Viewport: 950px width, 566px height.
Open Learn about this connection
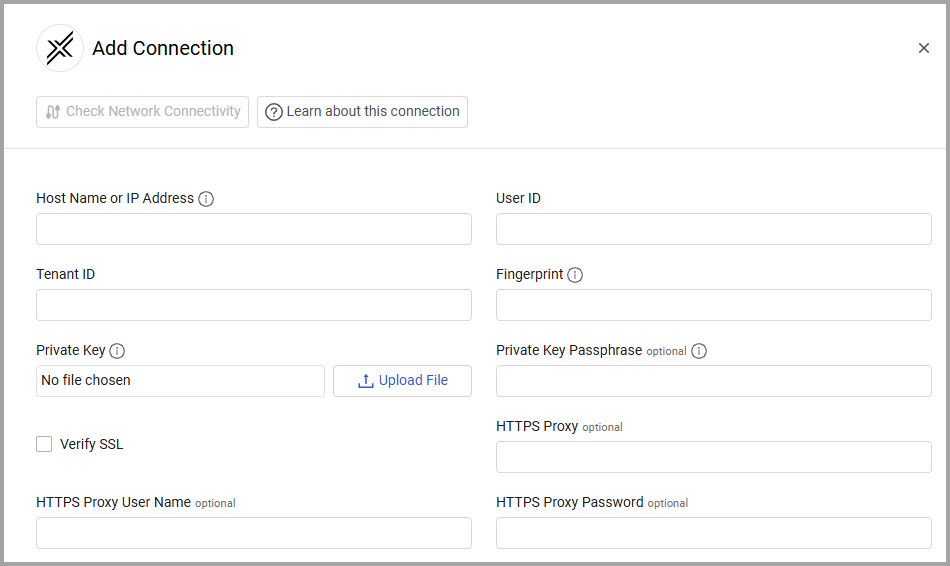click(x=362, y=112)
